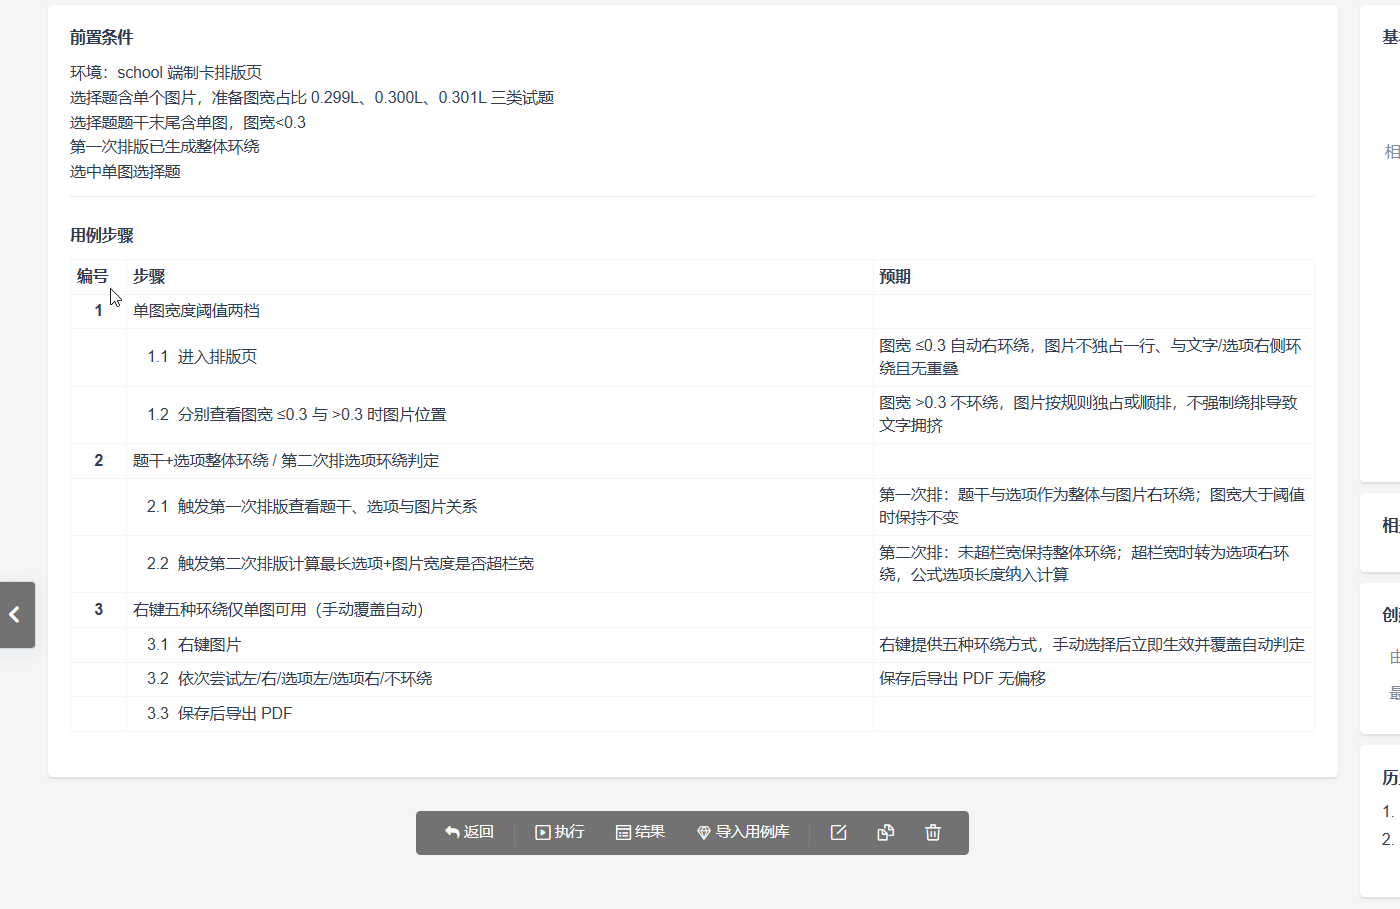Select the 前置条件 heading
This screenshot has height=909, width=1400.
[101, 38]
